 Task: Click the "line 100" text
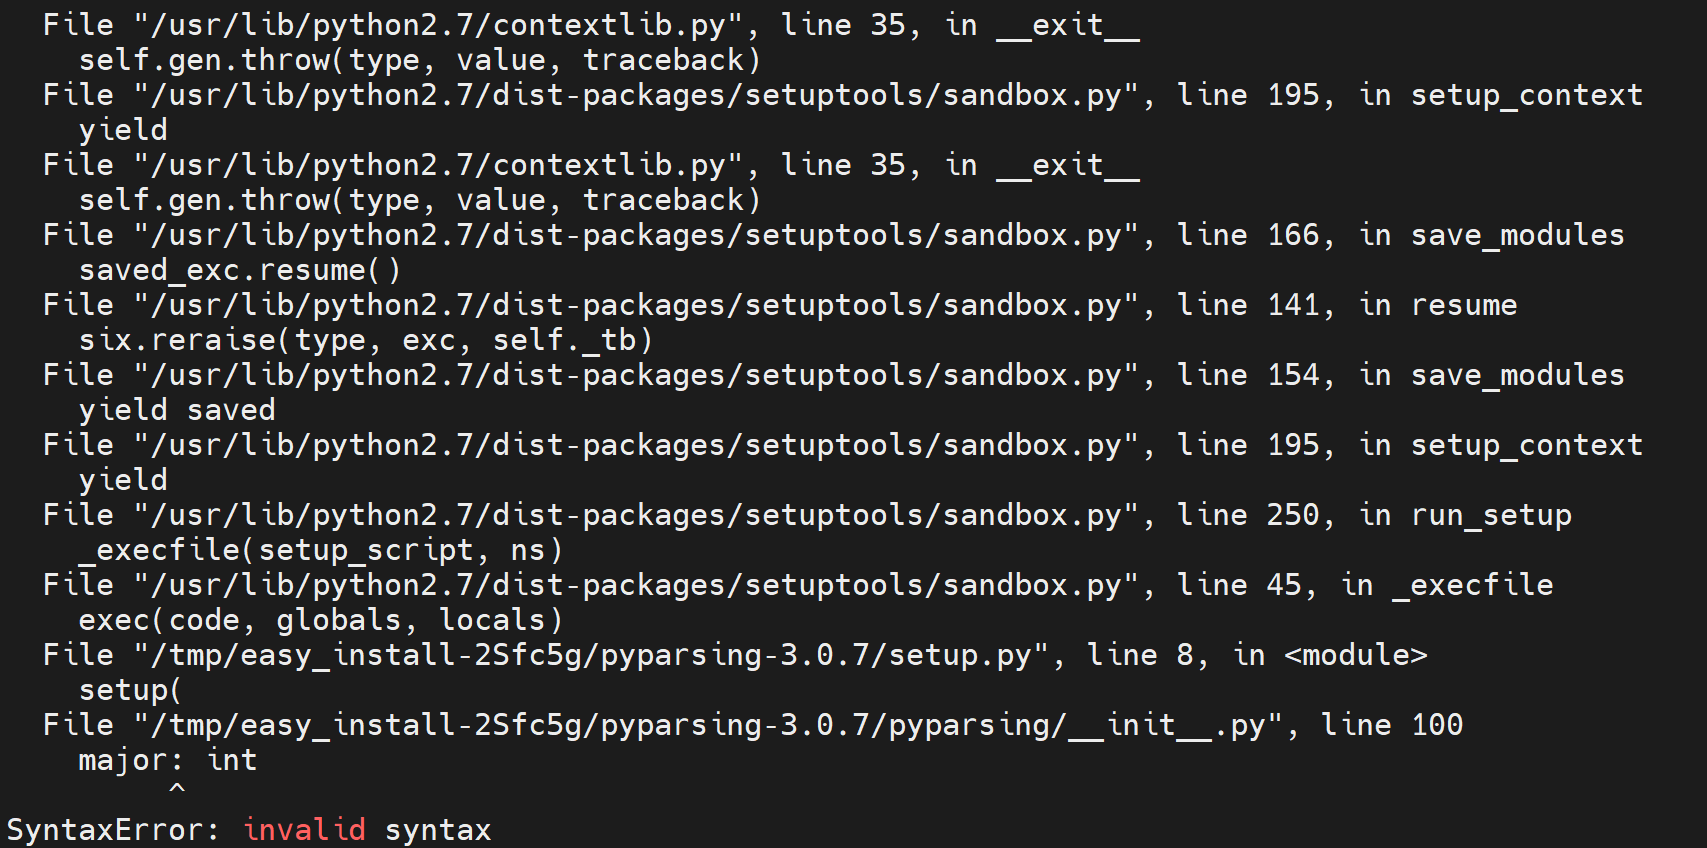pyautogui.click(x=1391, y=725)
